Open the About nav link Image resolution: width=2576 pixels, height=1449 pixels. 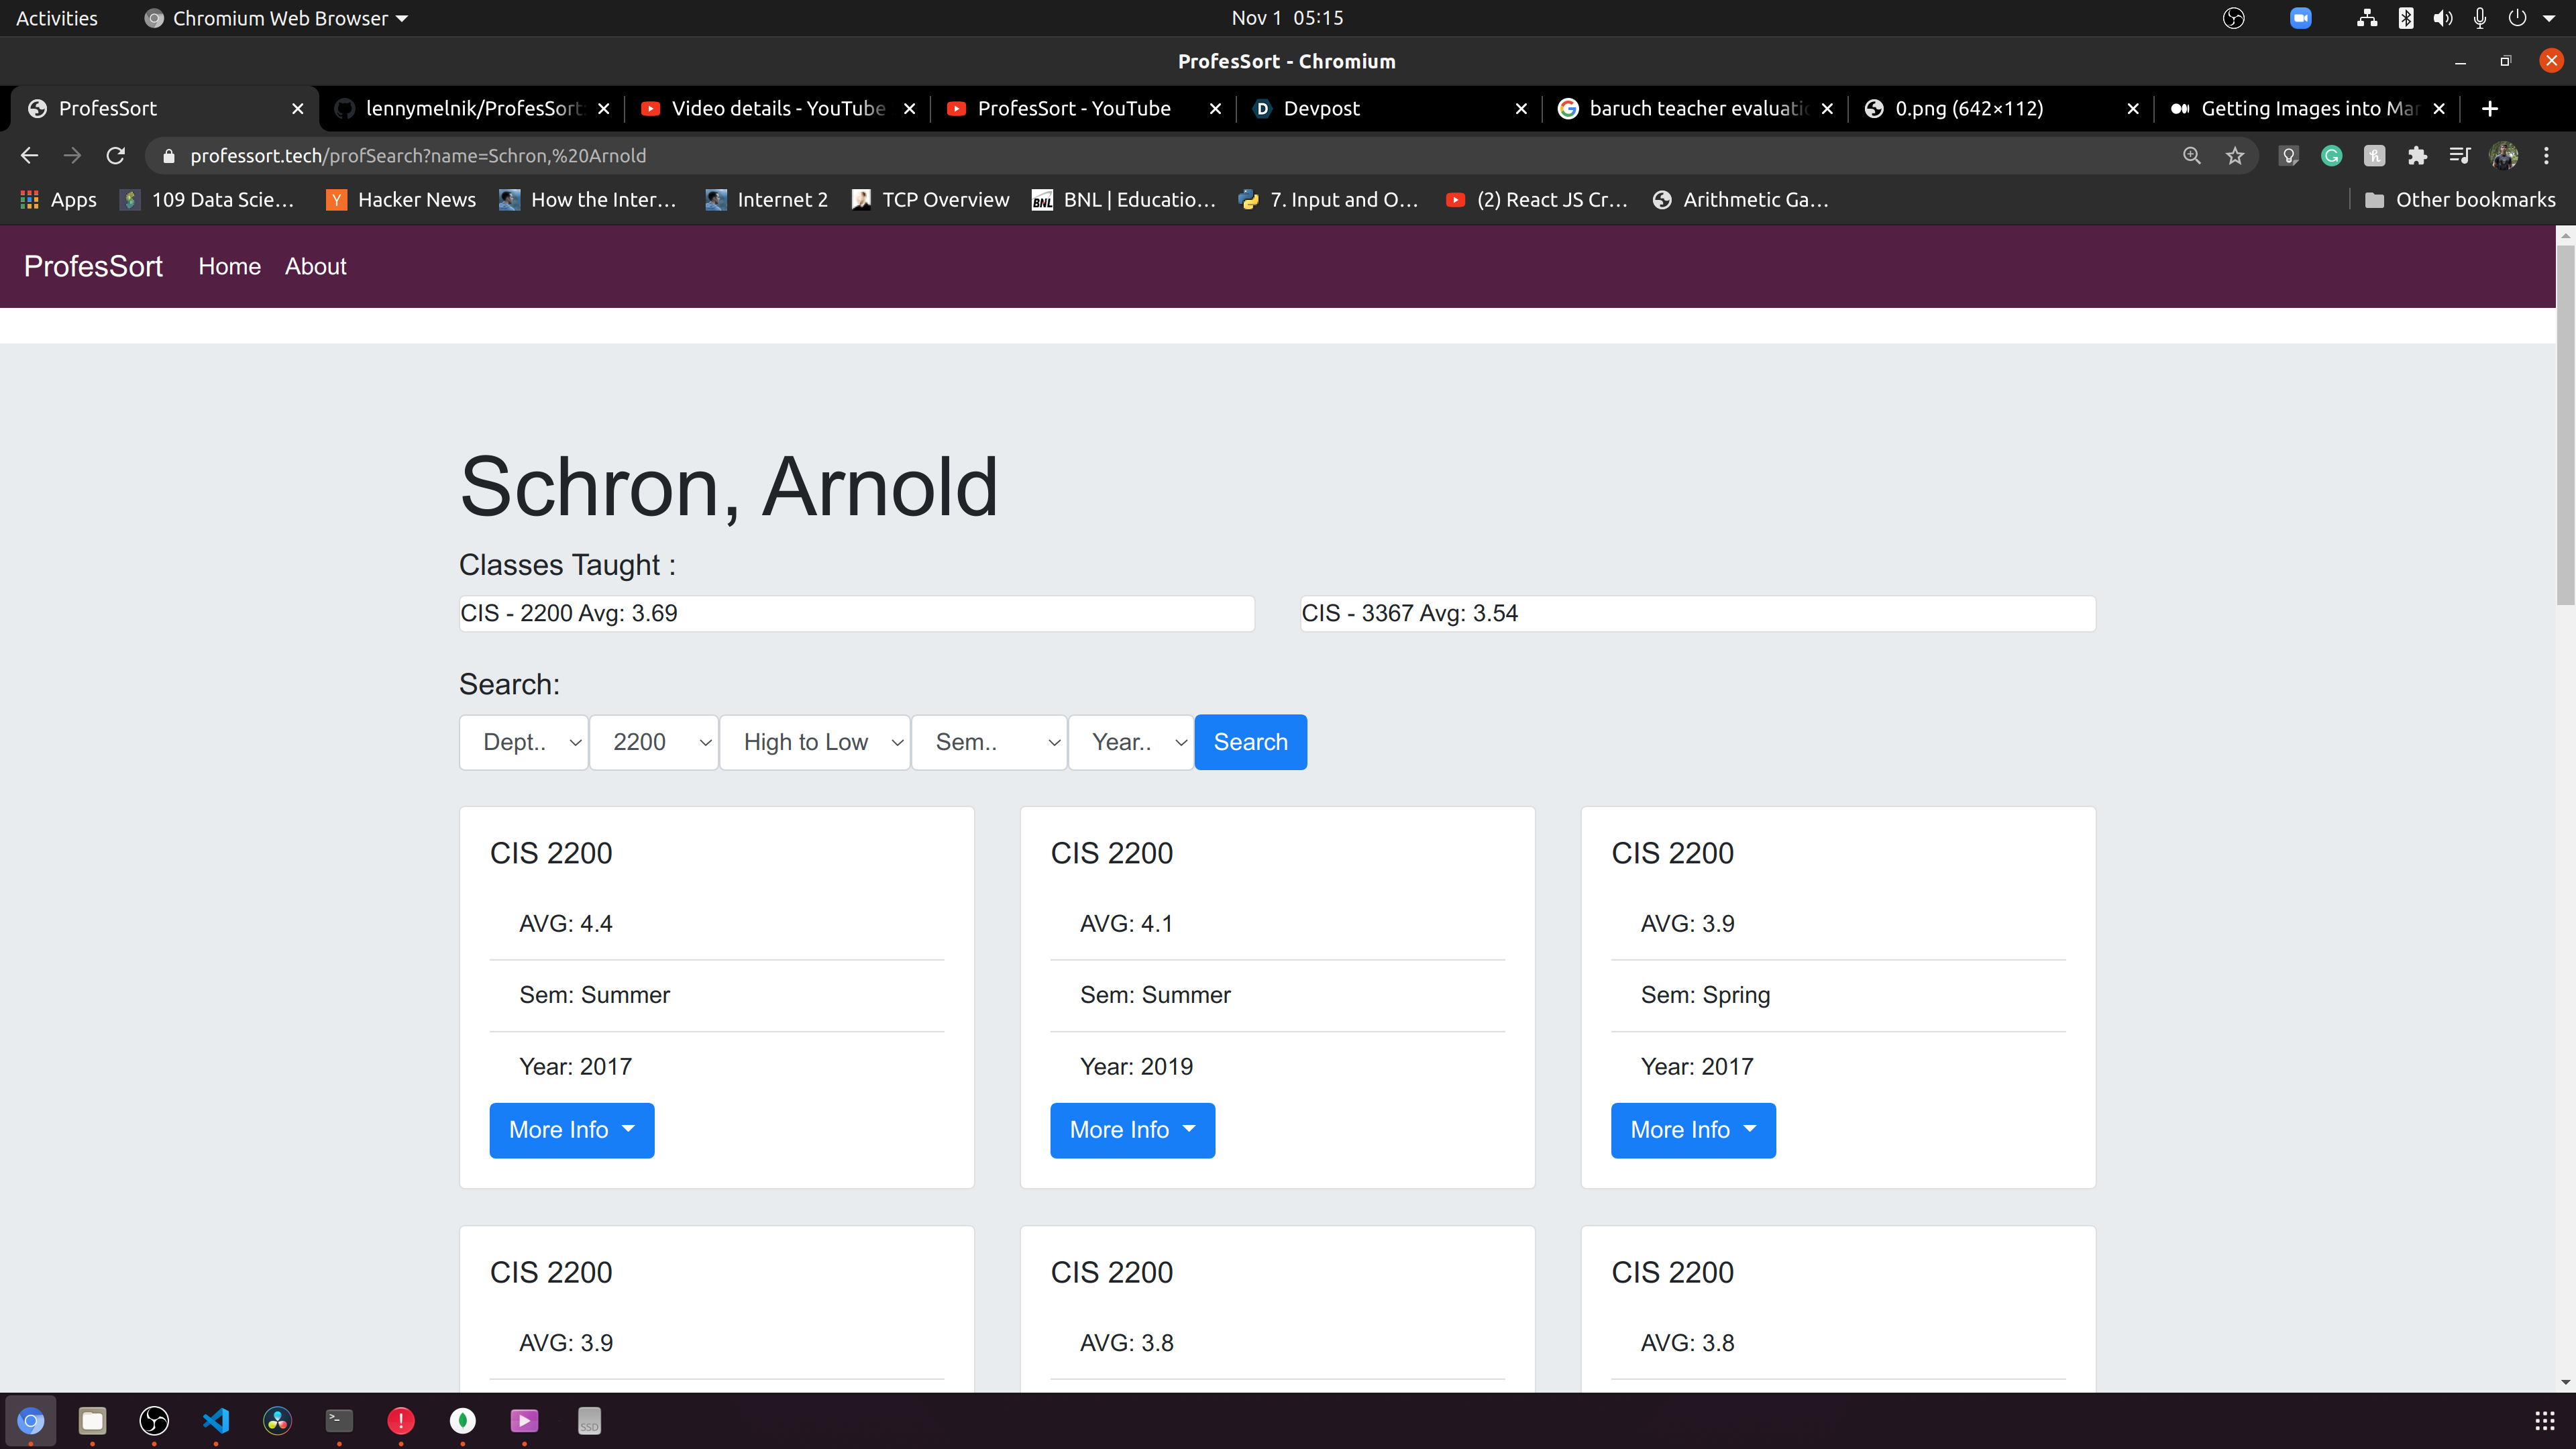pos(315,266)
